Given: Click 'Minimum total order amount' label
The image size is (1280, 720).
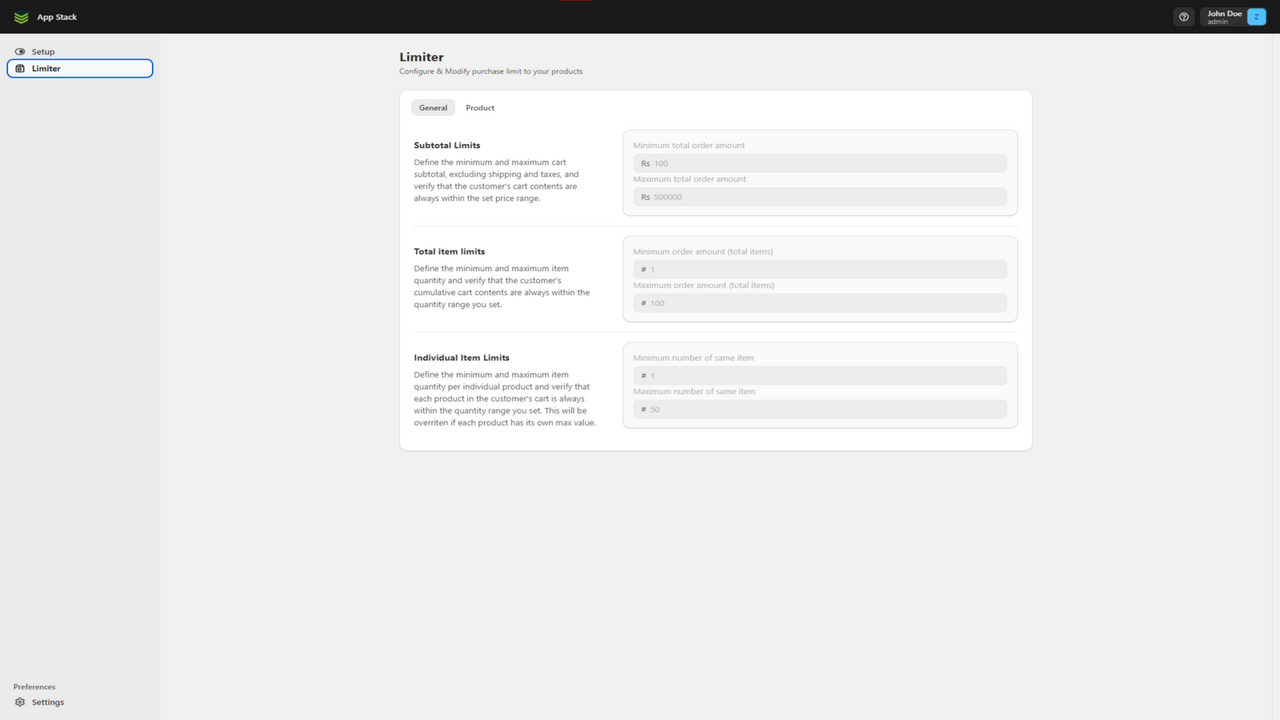Looking at the screenshot, I should [x=689, y=146].
